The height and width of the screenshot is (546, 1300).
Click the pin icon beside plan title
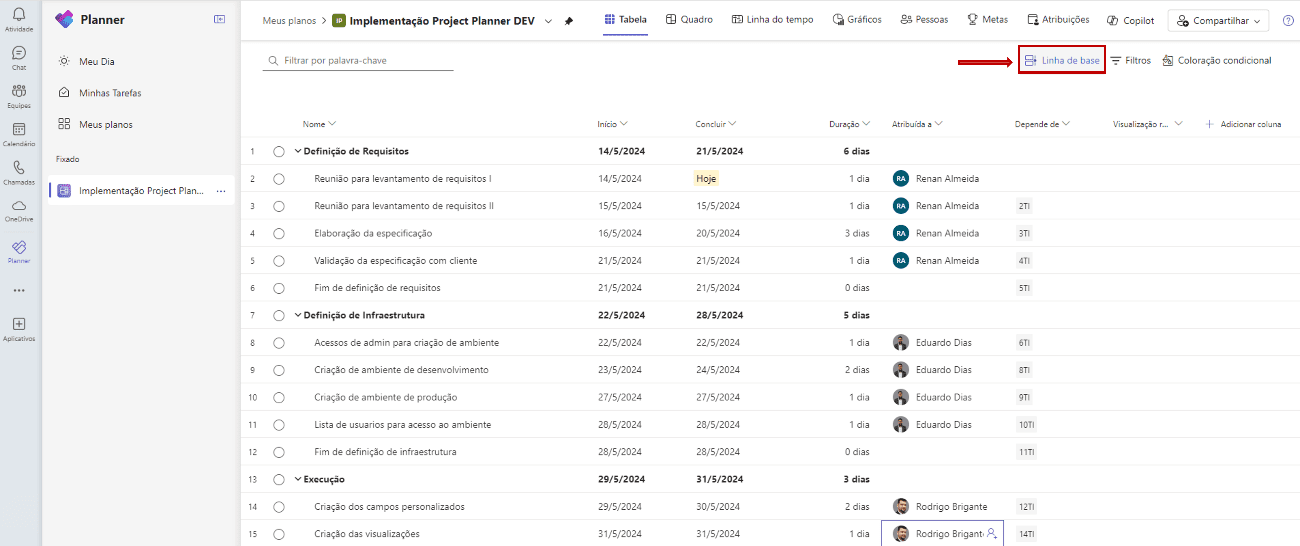tap(569, 20)
